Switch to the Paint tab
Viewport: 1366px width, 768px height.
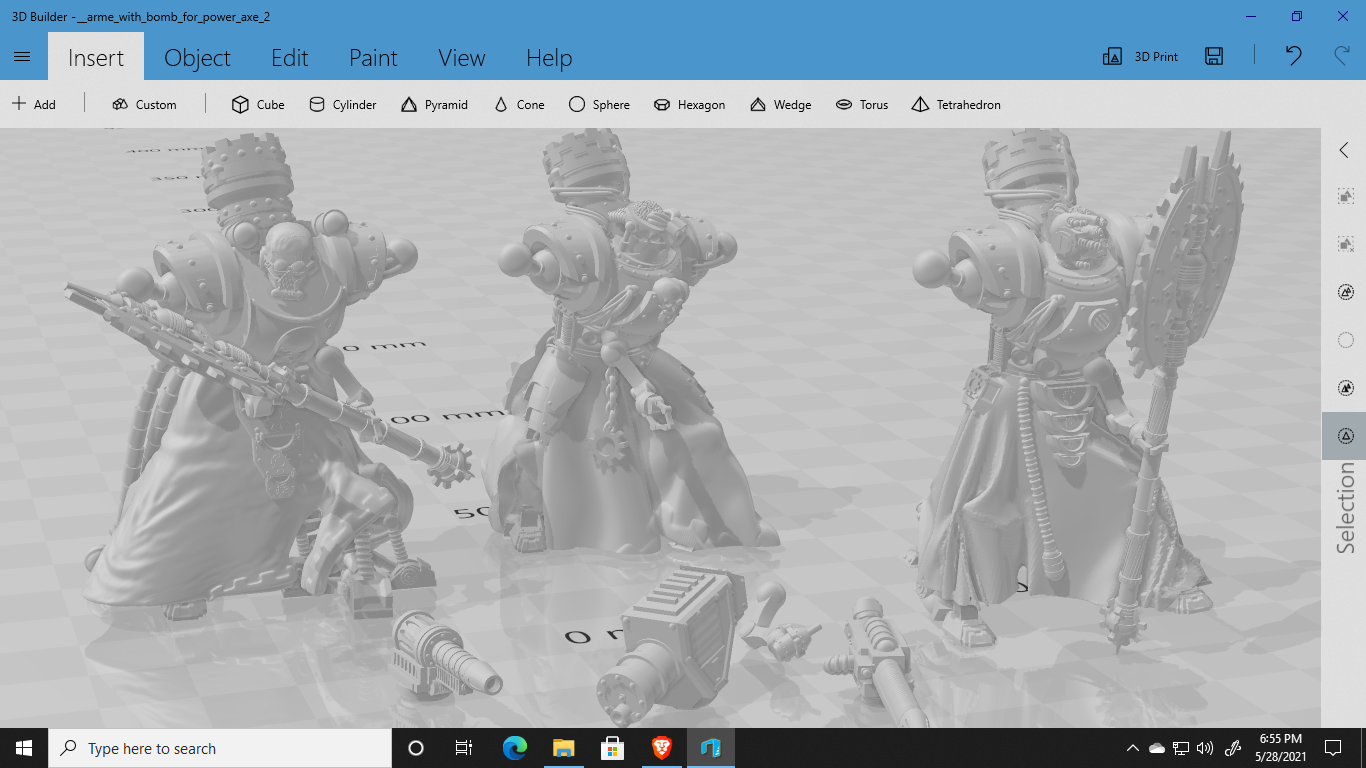373,57
